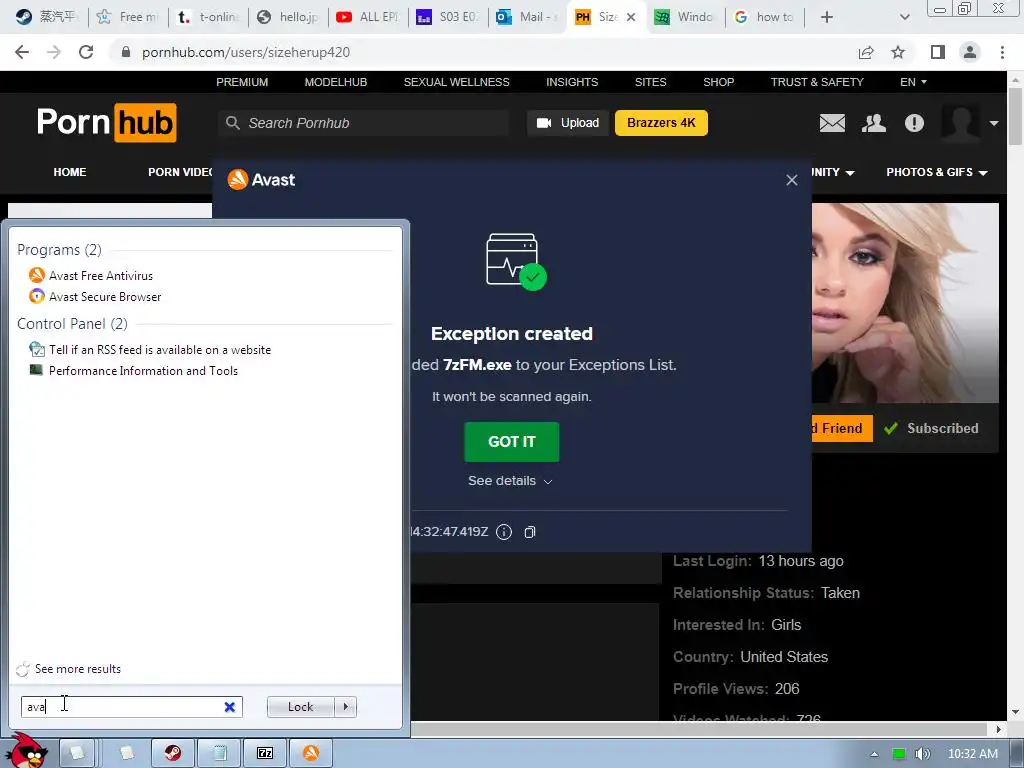Click the address bar URL

tap(246, 52)
